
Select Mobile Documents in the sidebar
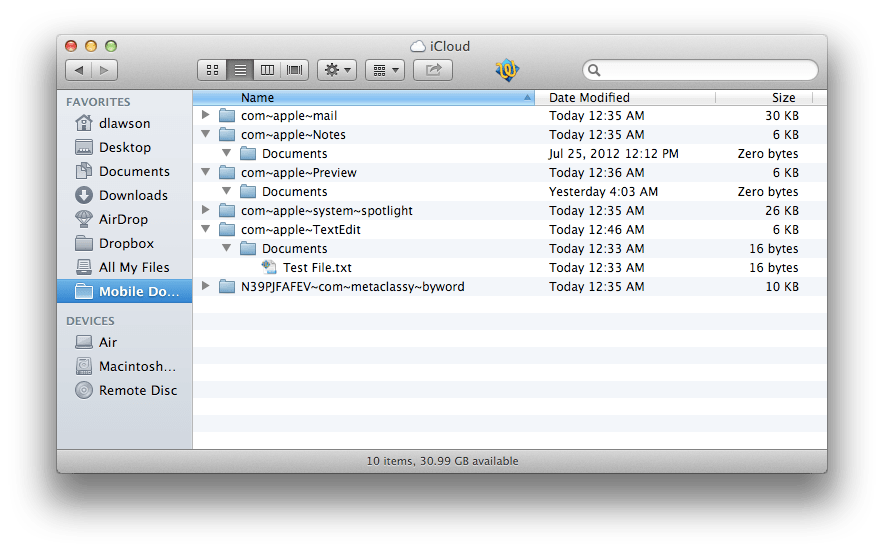[125, 292]
